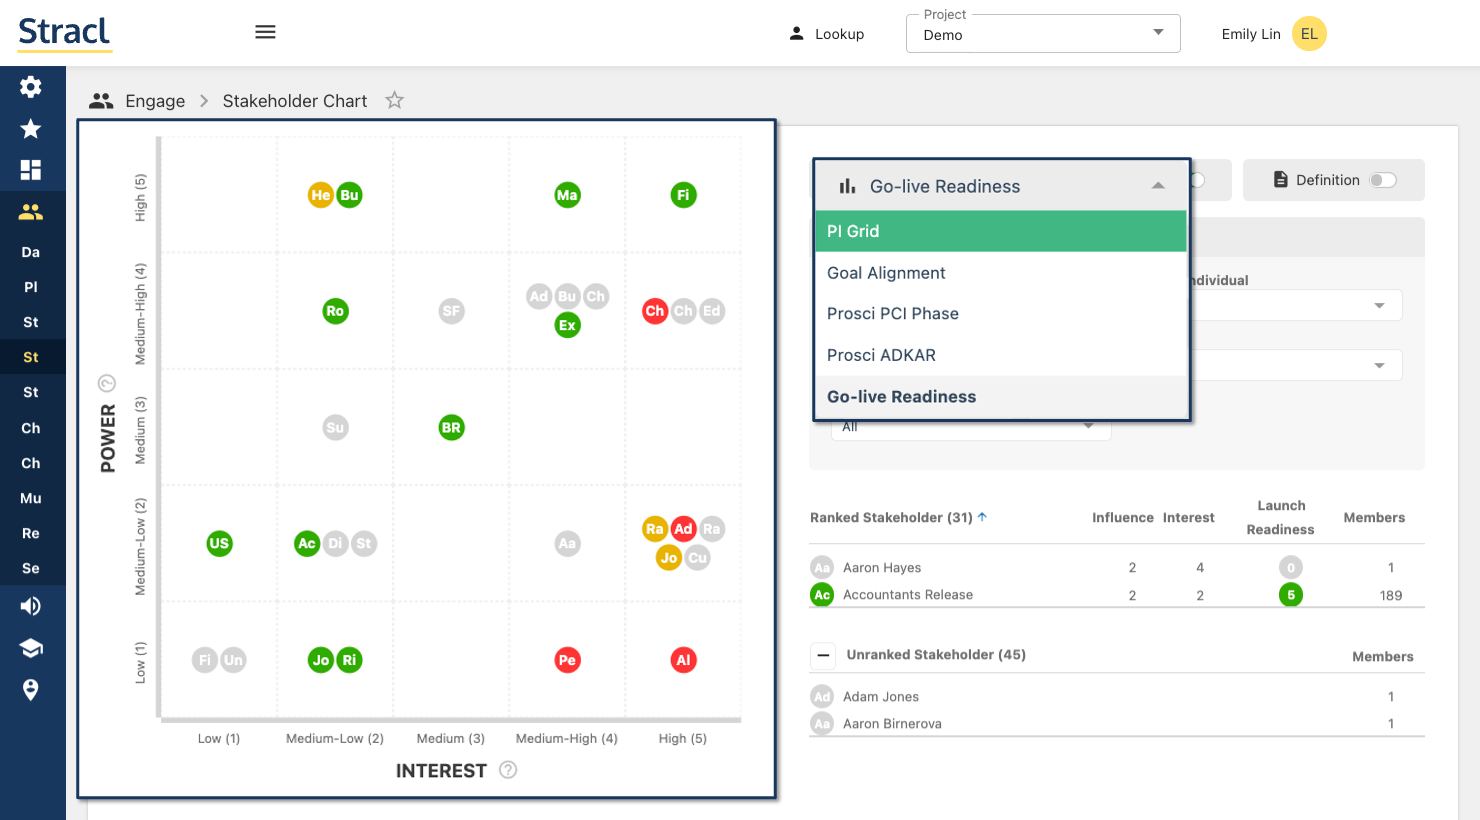Open the Project Demo dropdown
This screenshot has width=1480, height=820.
pos(1042,34)
